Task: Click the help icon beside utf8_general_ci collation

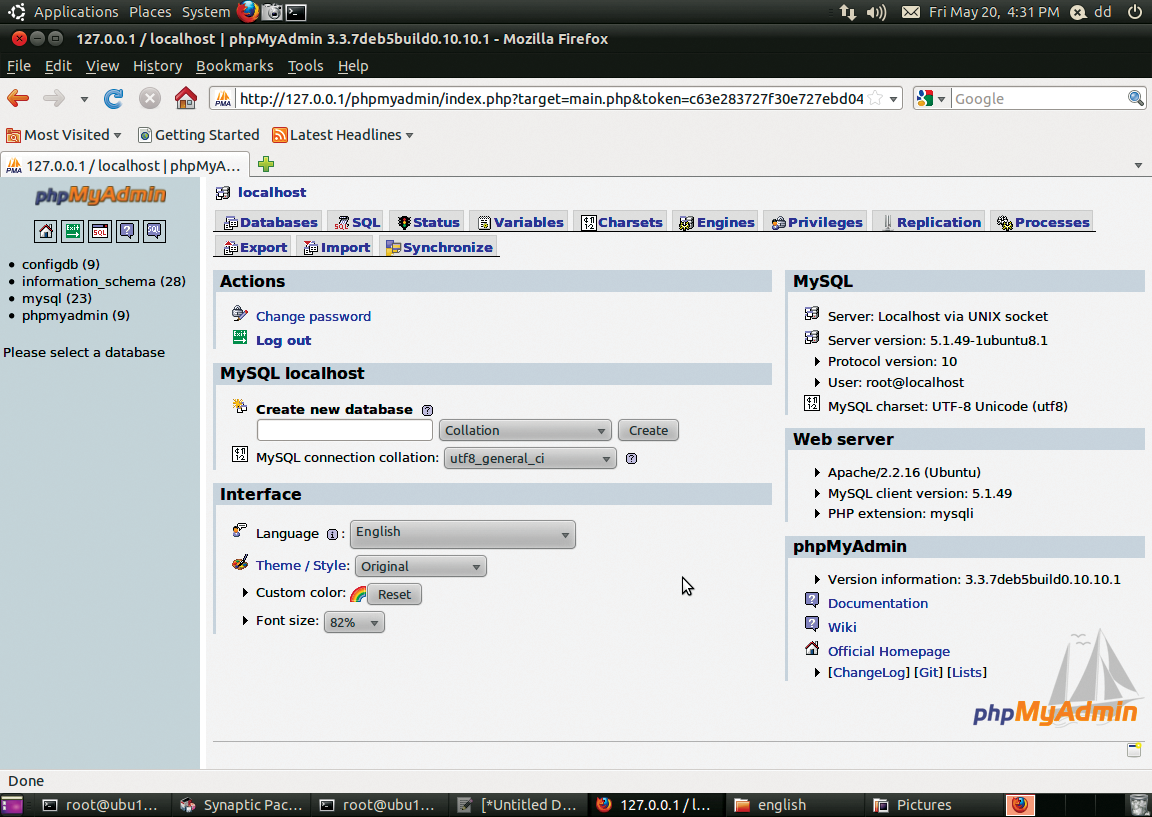Action: pyautogui.click(x=630, y=458)
